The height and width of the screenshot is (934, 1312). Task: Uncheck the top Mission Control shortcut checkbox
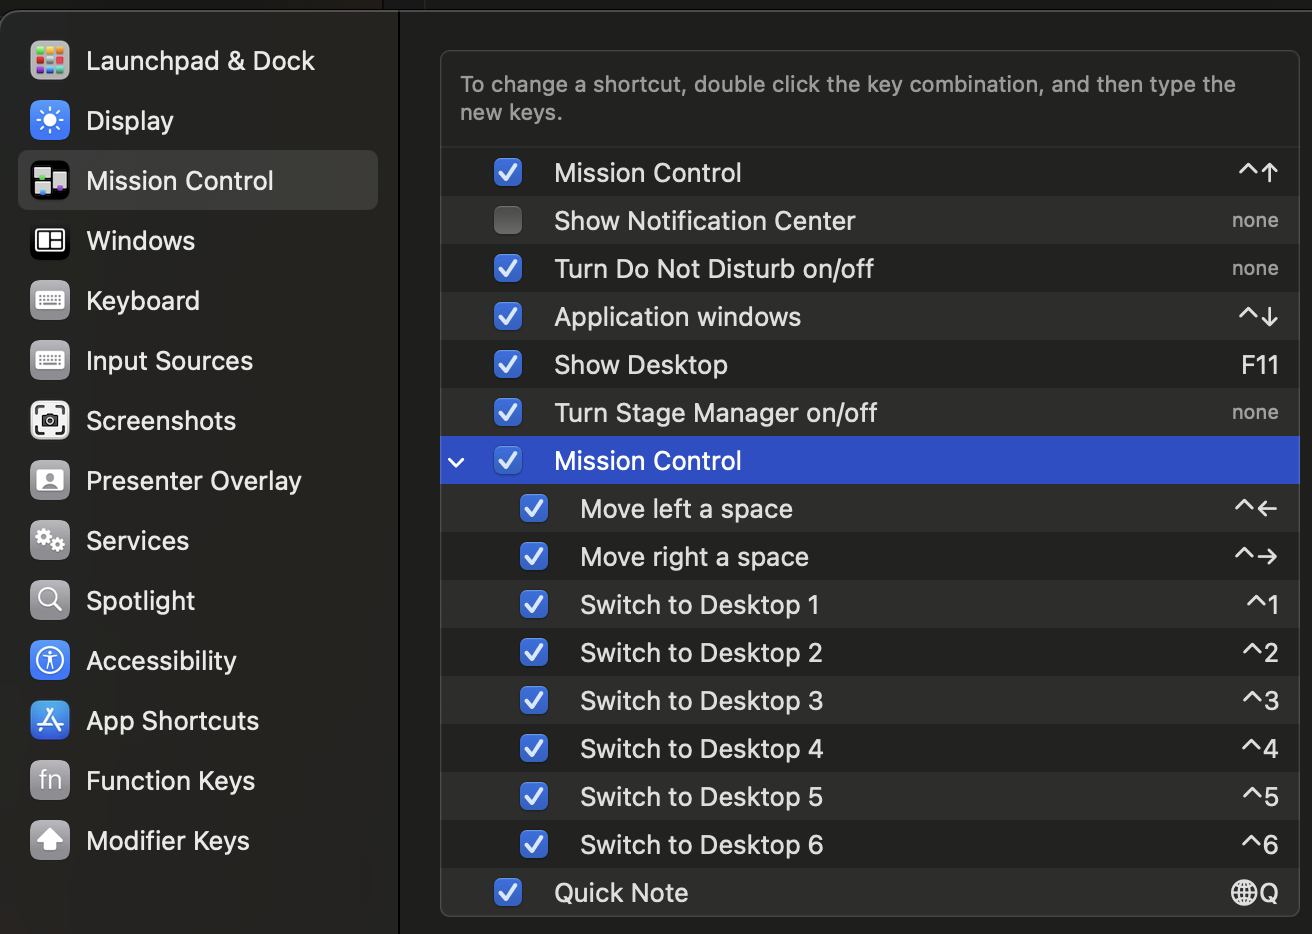(508, 172)
